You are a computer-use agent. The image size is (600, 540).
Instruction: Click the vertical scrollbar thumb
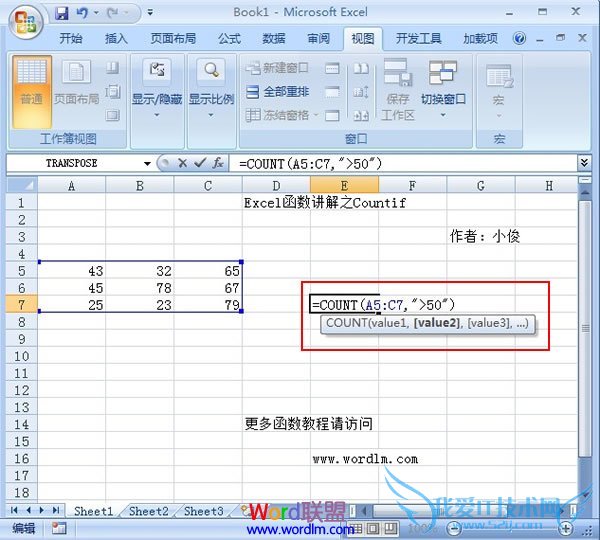coord(585,328)
